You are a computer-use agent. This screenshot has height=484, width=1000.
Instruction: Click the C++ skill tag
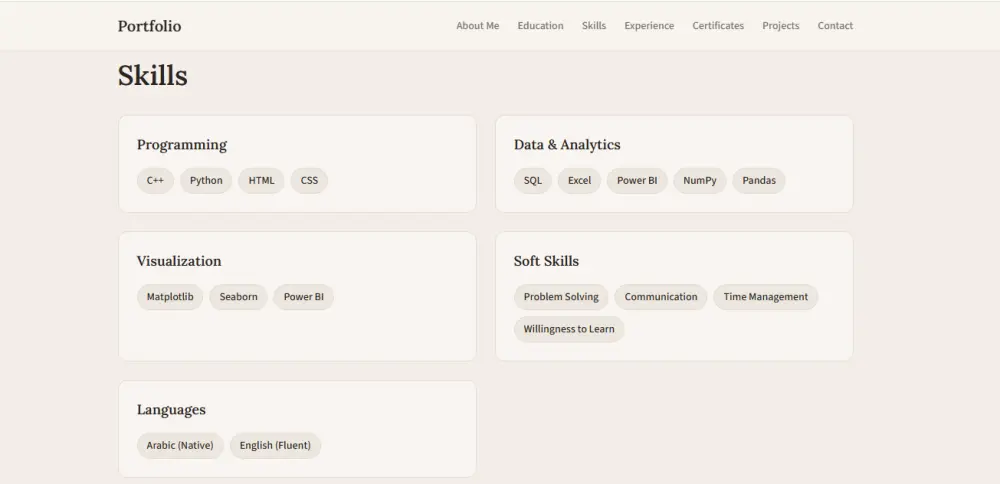pyautogui.click(x=155, y=181)
